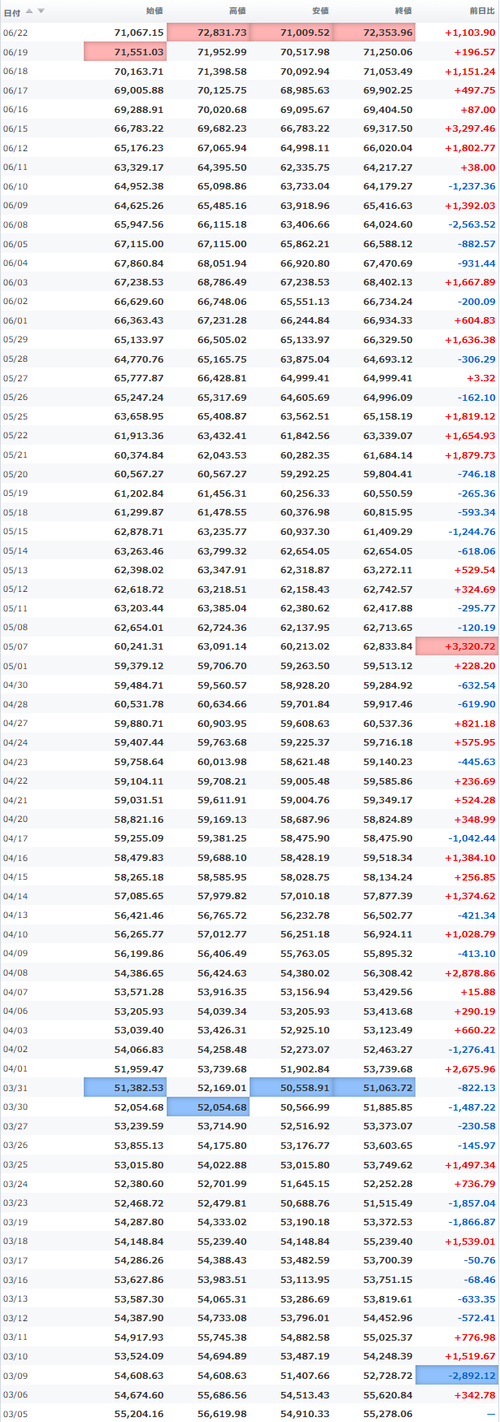500x1422 pixels.
Task: Click the 03/05 date in last row
Action: click(x=15, y=1414)
